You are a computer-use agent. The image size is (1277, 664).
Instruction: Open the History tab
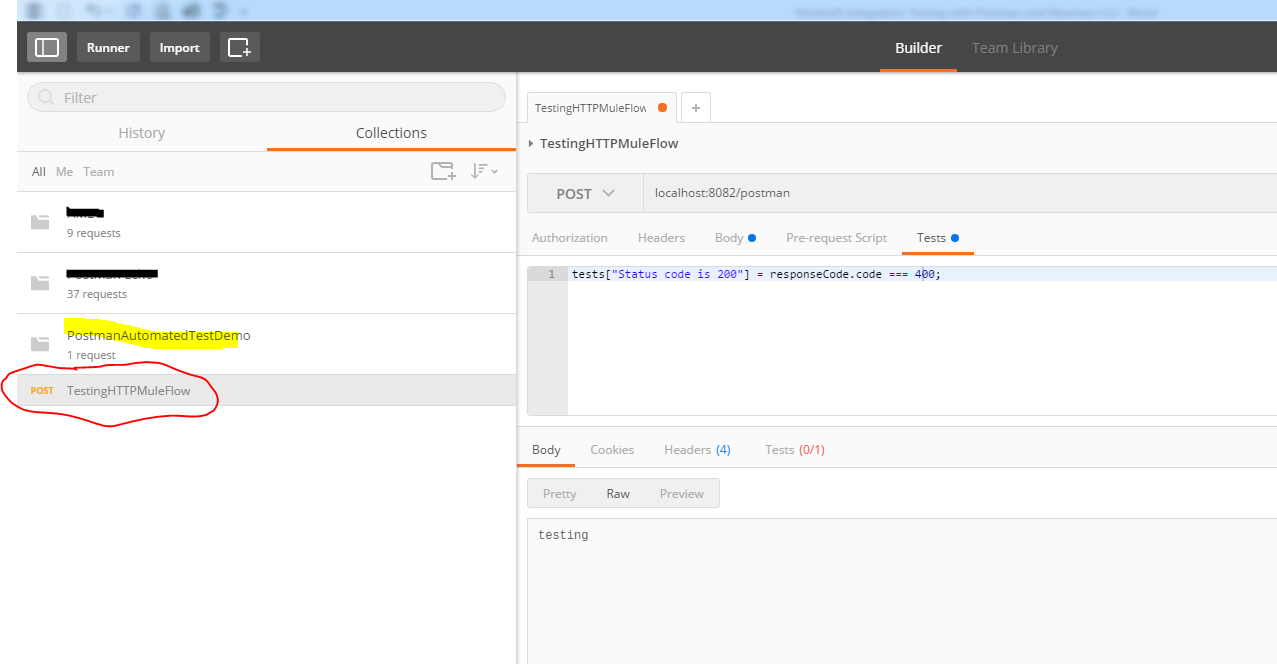point(142,133)
